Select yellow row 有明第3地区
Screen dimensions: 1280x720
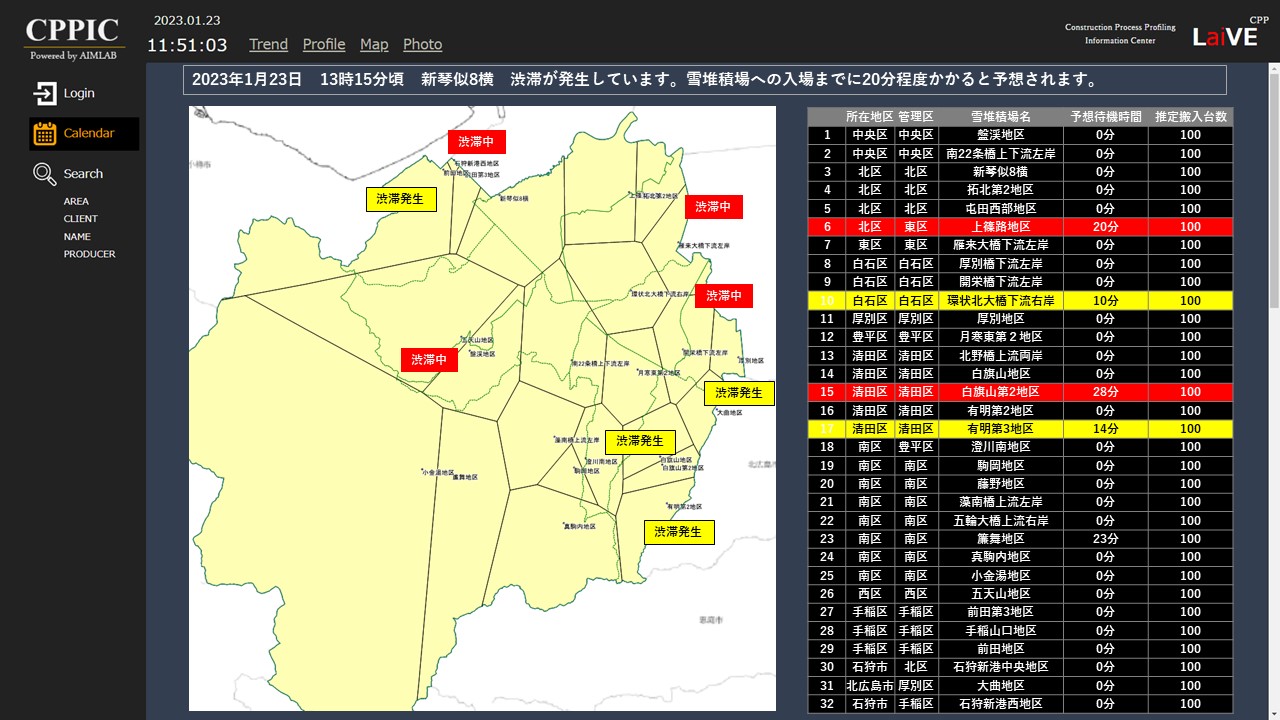(1000, 429)
